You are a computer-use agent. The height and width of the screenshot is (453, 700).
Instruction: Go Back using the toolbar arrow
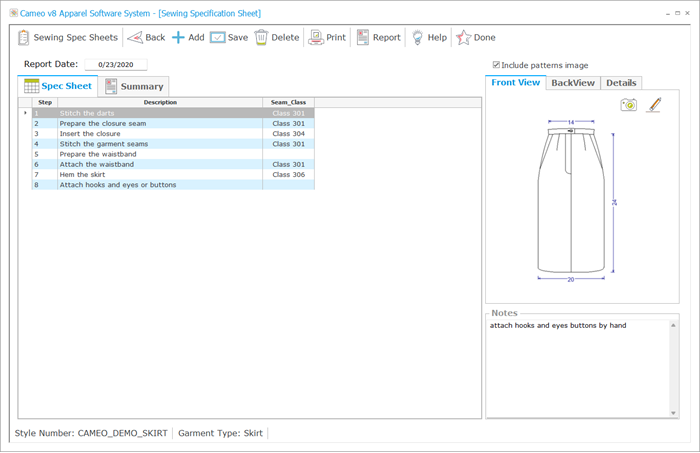pyautogui.click(x=146, y=38)
